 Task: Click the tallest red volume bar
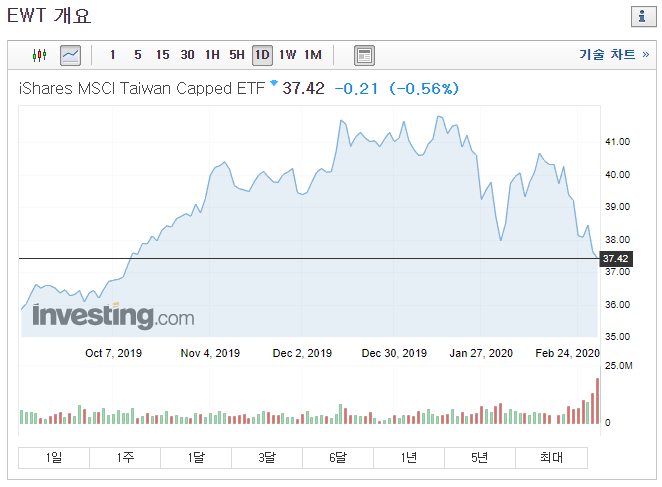597,401
